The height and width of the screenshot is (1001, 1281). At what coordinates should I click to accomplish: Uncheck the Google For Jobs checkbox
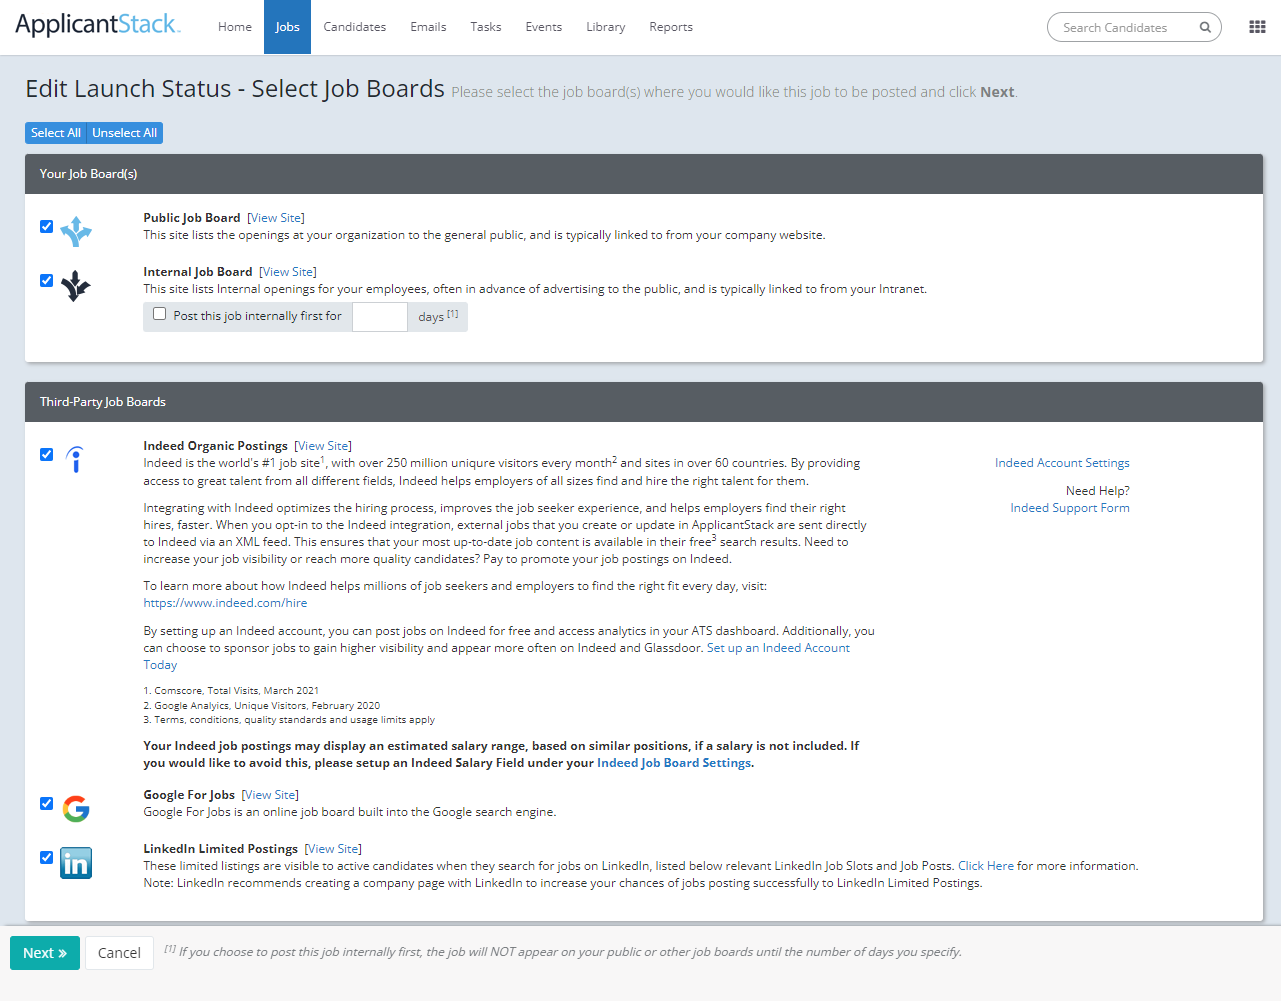coord(46,803)
